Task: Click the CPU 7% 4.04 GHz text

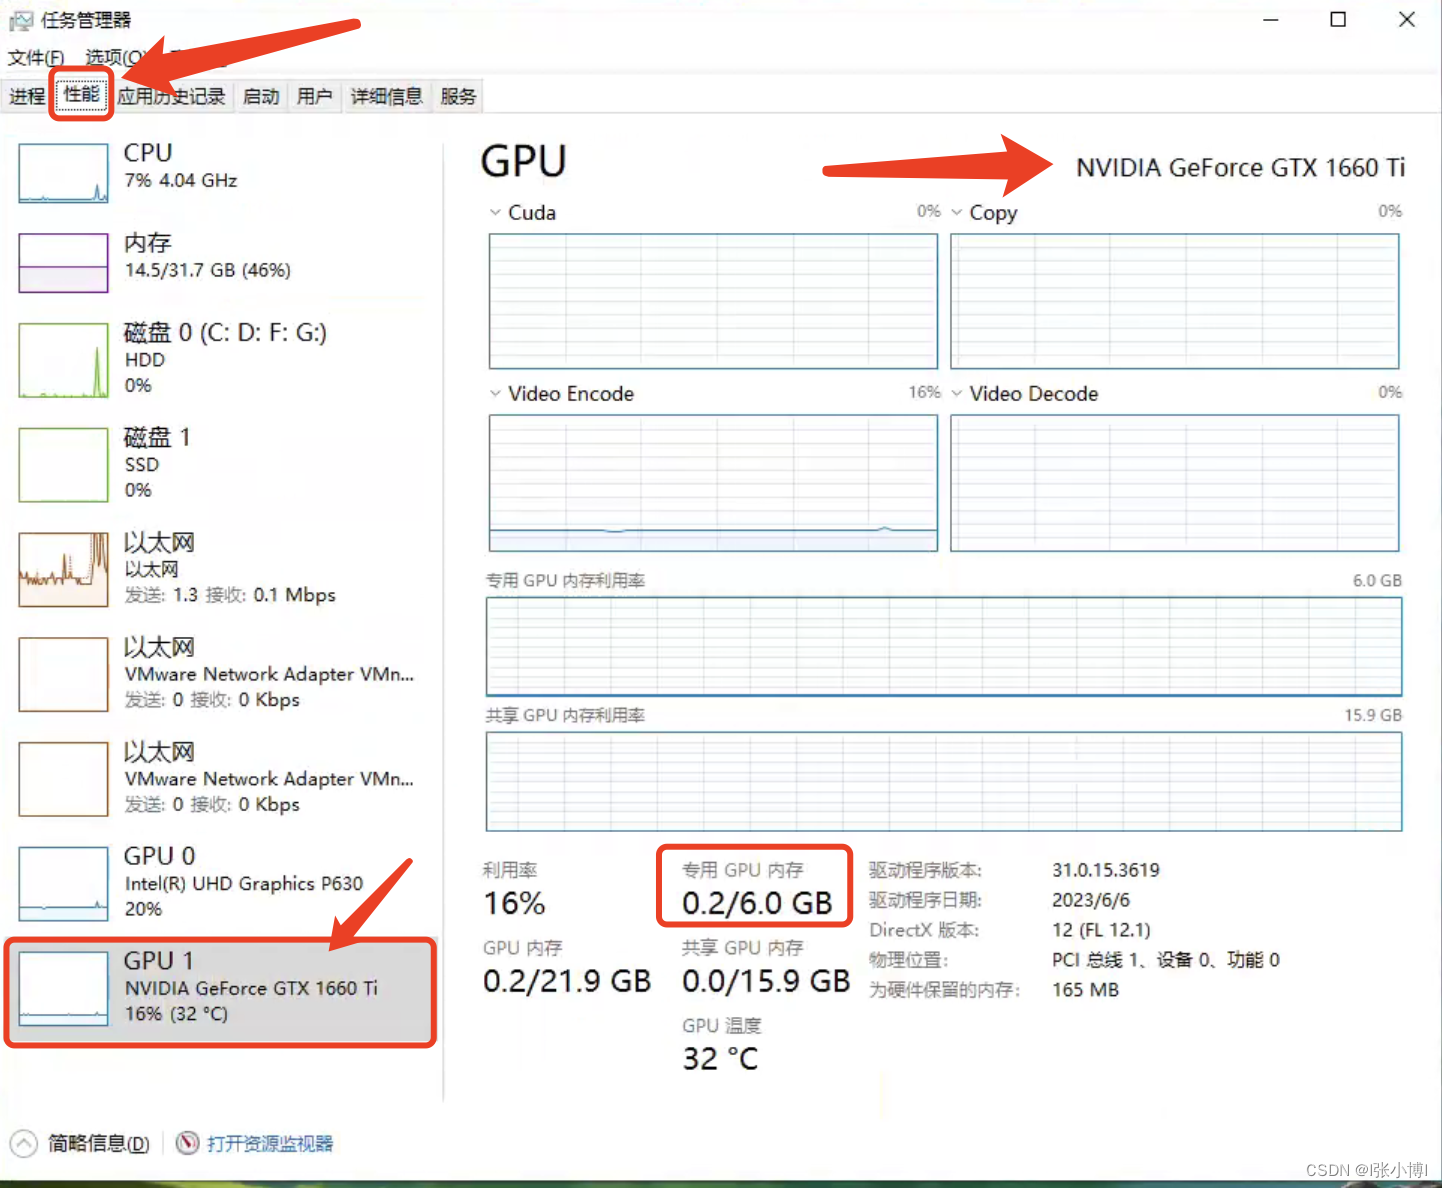Action: [x=180, y=180]
